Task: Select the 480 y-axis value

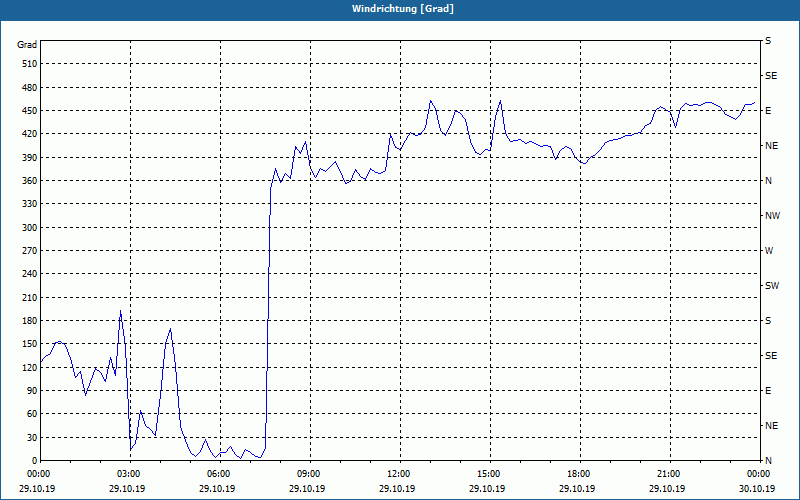Action: (x=30, y=87)
